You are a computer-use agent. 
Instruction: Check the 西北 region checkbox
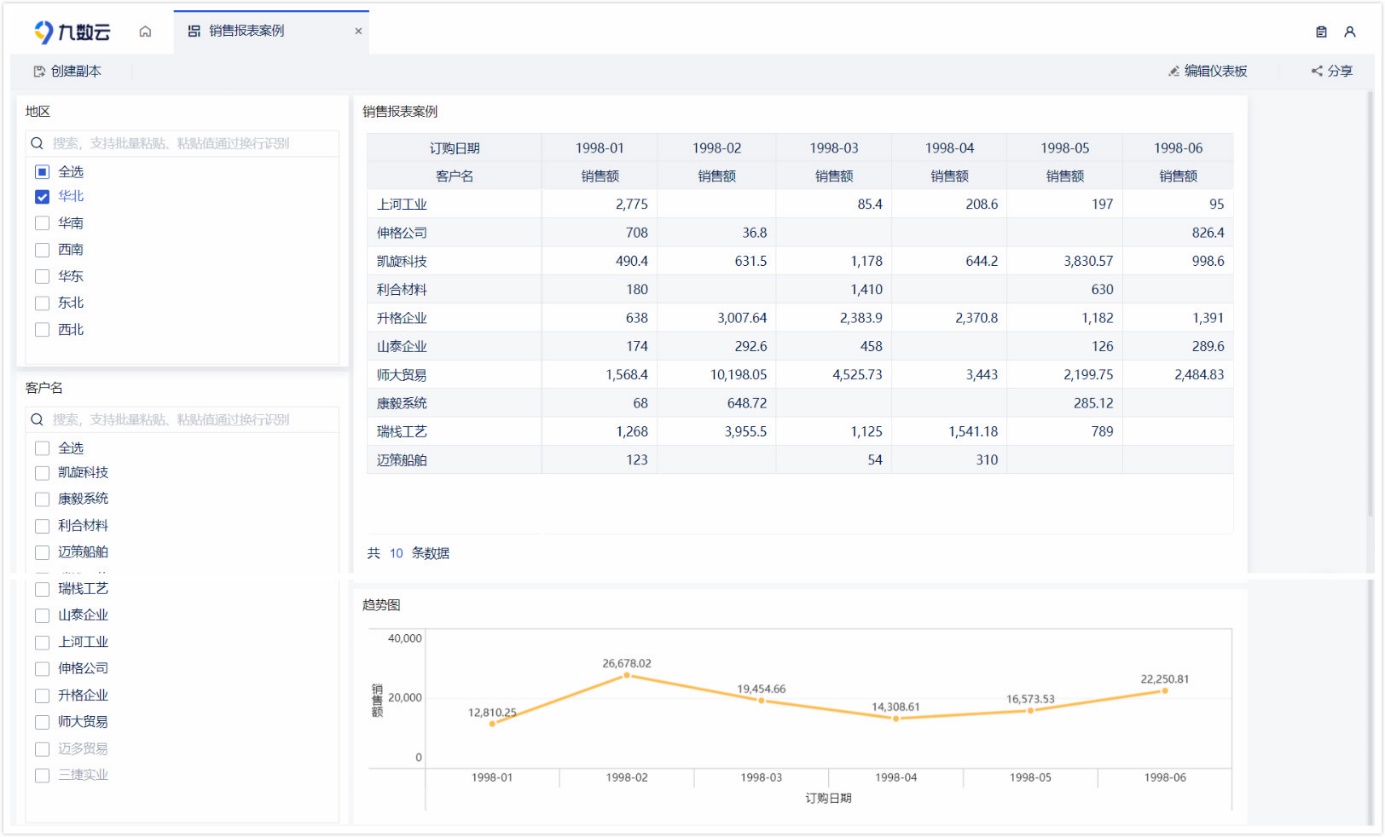point(42,329)
